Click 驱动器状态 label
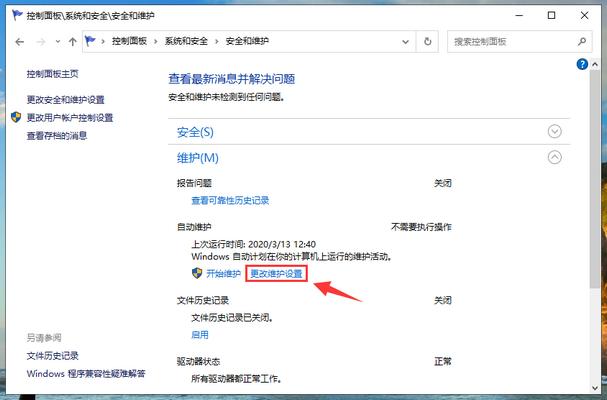 (x=199, y=362)
